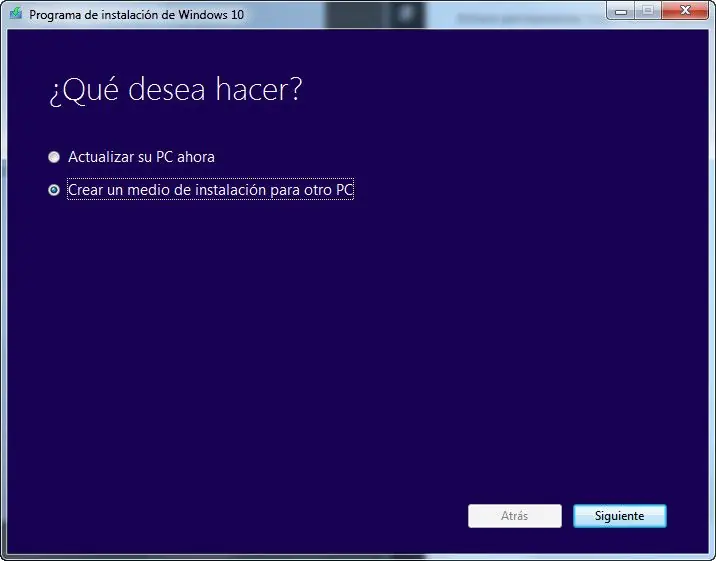Screen dimensions: 716x561
Task: Select the "Actualizar su PC ahora" radio button
Action: (54, 157)
